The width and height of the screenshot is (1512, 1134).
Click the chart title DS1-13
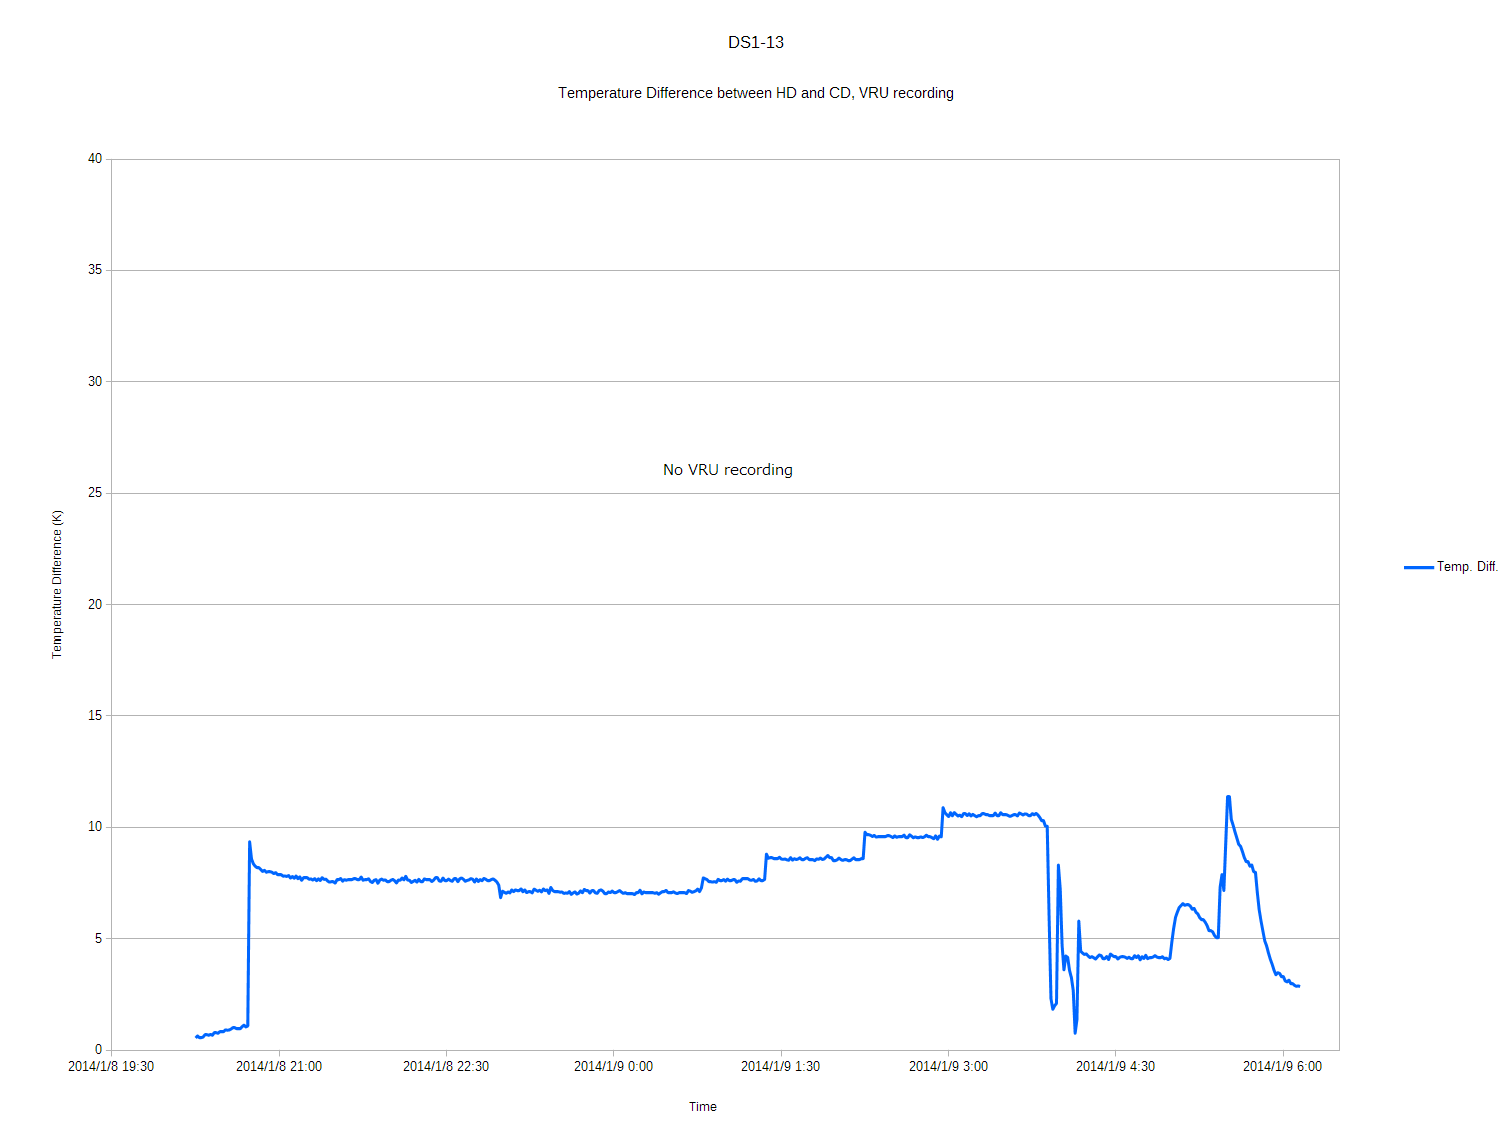(x=755, y=42)
